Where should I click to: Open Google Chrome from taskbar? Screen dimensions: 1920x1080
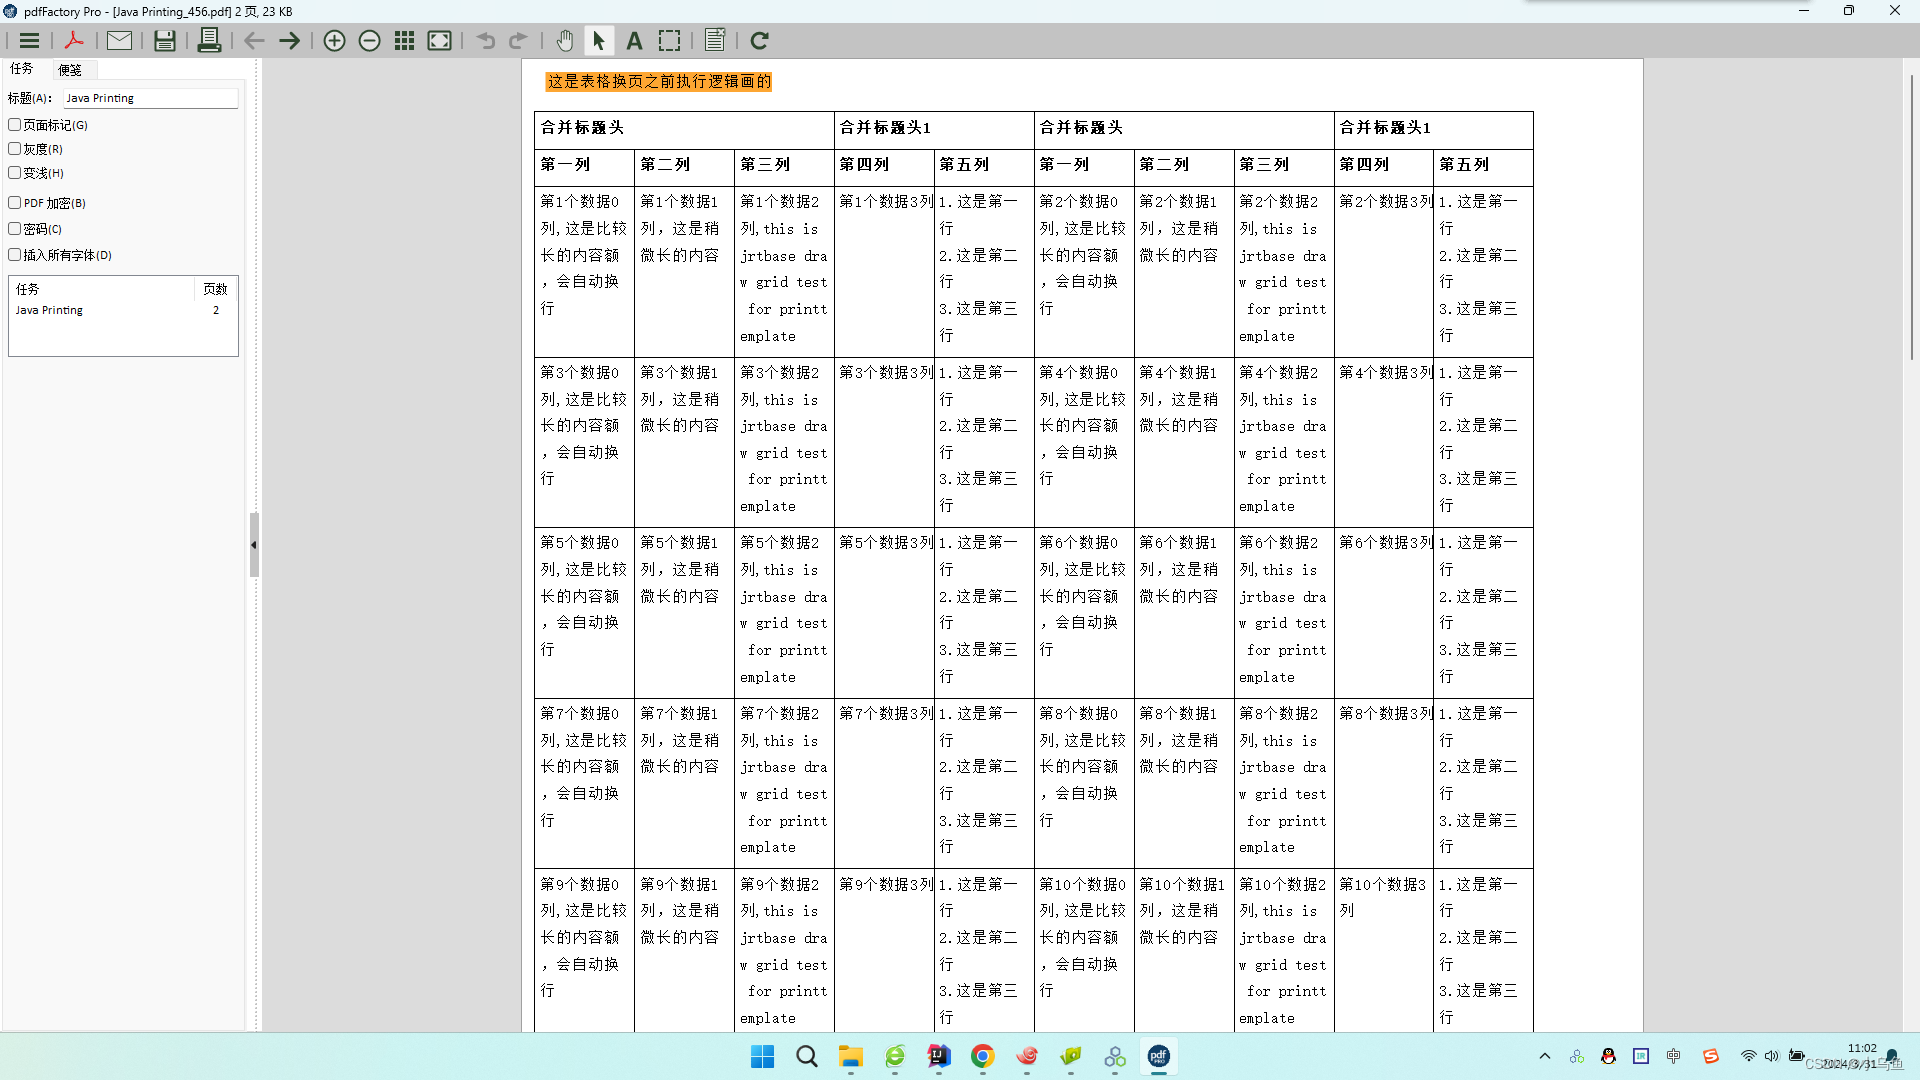983,1056
